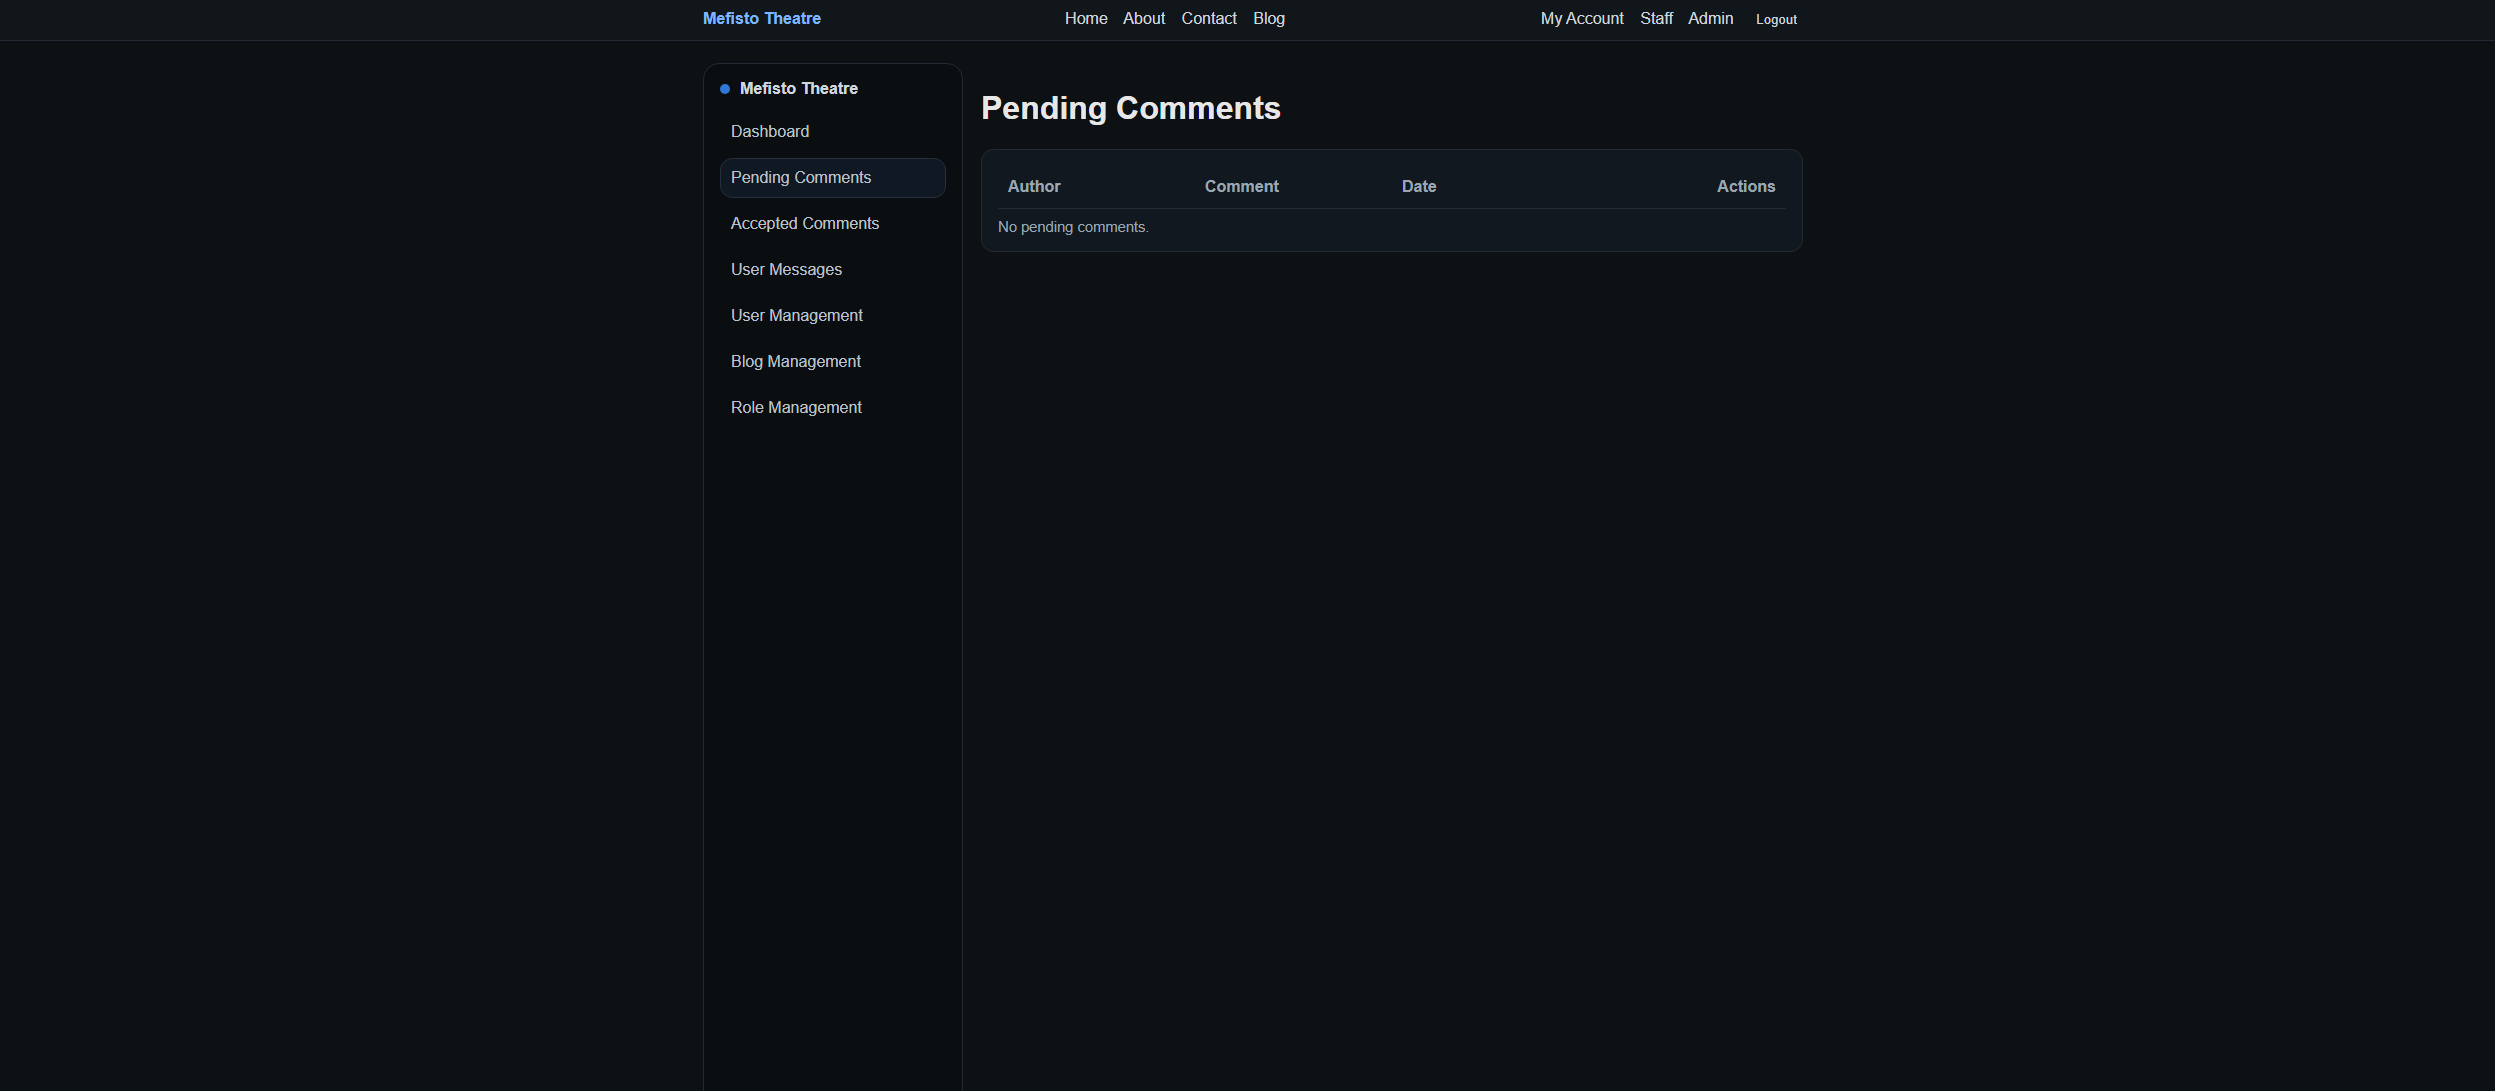Click the Author column header
2495x1091 pixels.
pyautogui.click(x=1034, y=186)
